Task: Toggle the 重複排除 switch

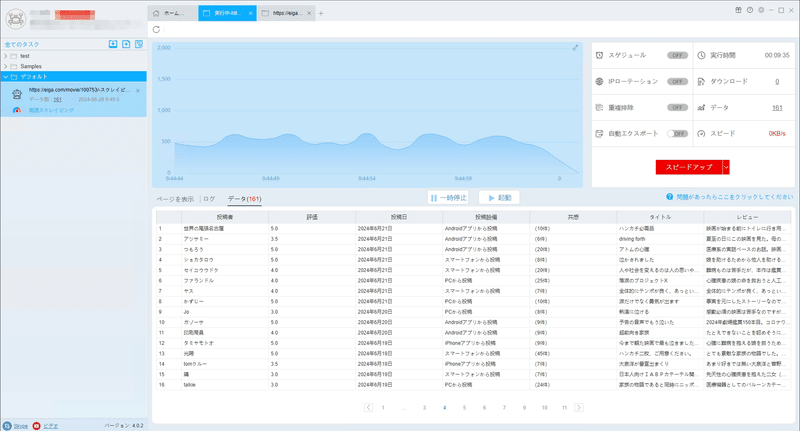Action: [x=677, y=108]
